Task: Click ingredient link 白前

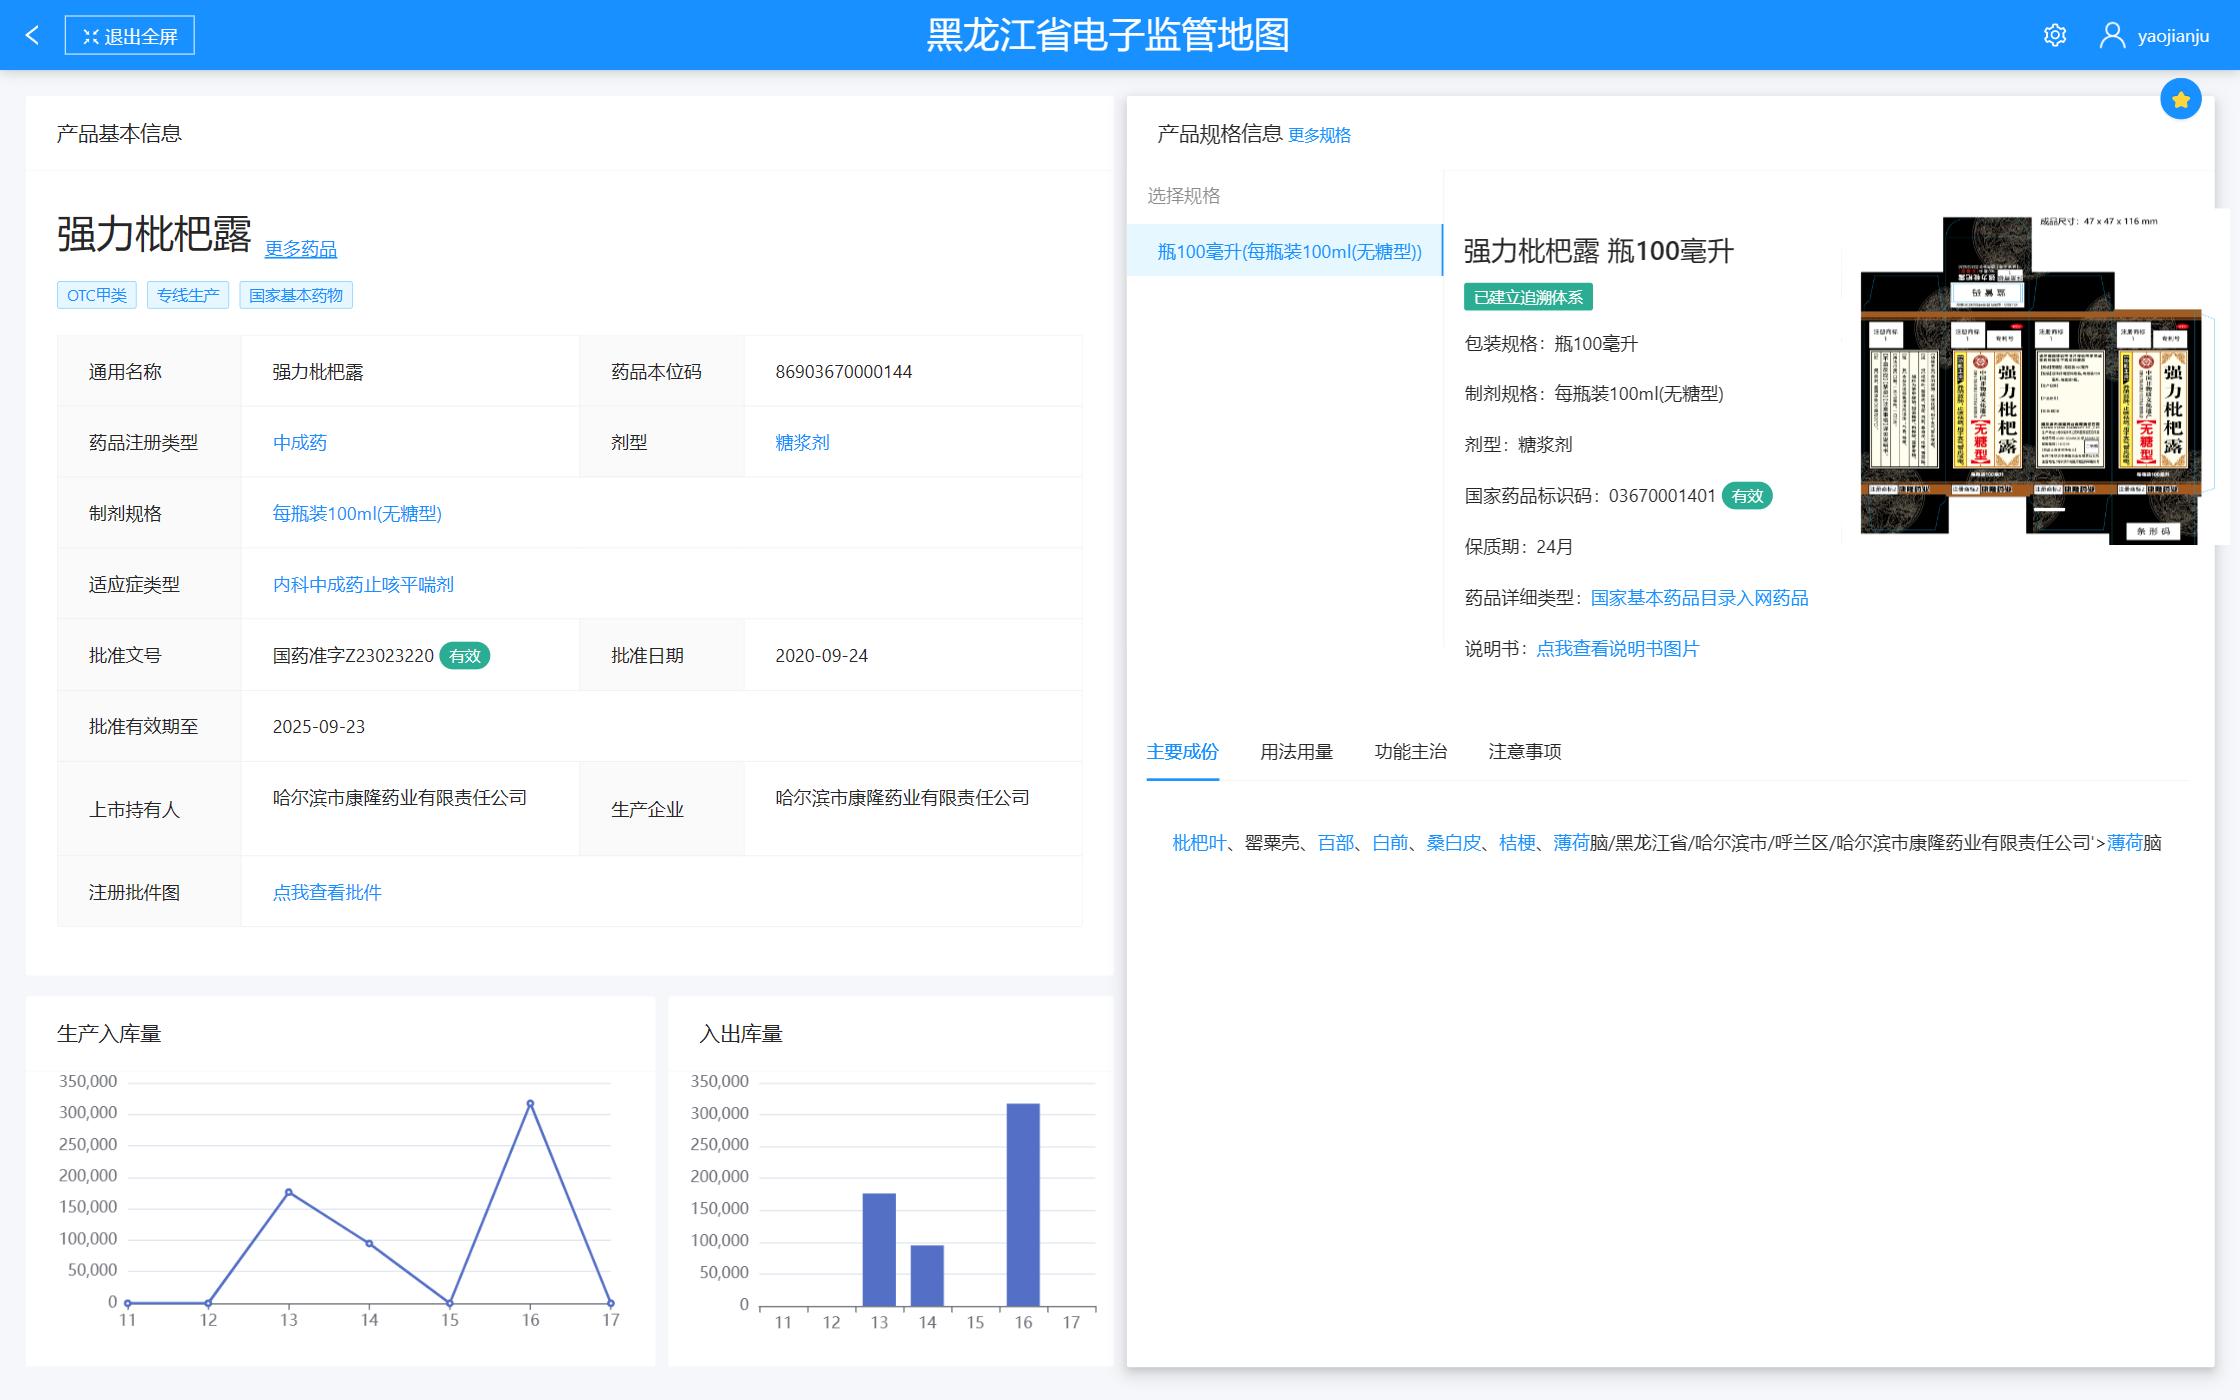Action: point(1390,843)
